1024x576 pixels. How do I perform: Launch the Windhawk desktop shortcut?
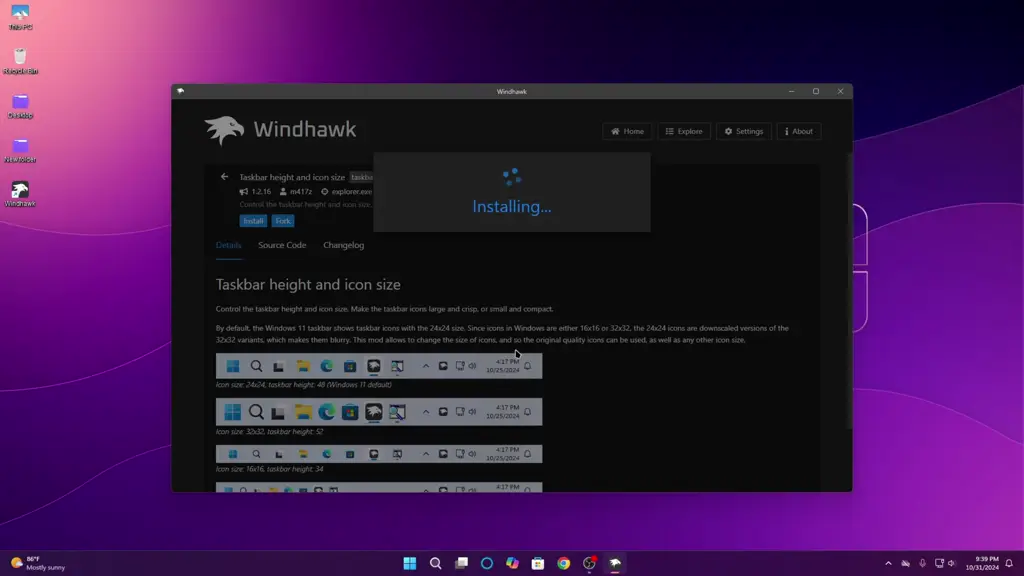pos(20,190)
